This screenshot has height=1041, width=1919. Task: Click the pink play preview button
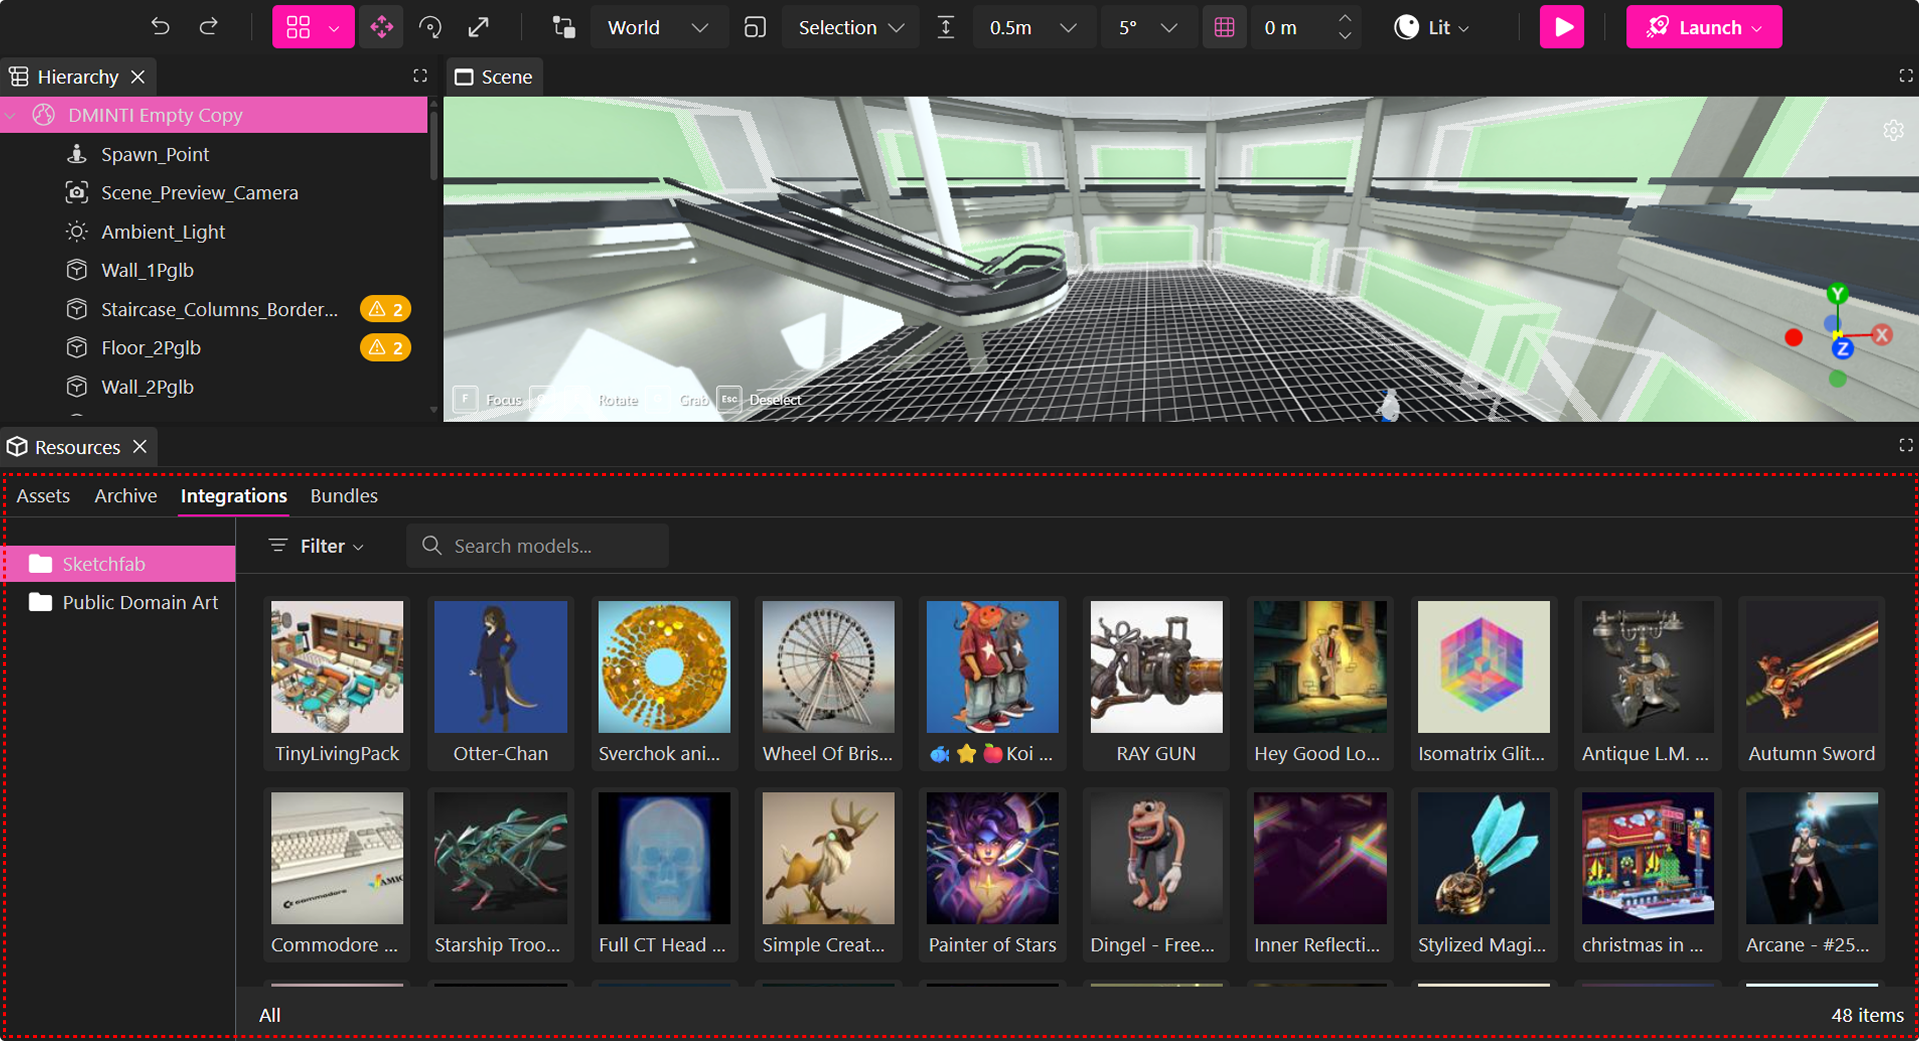pyautogui.click(x=1561, y=27)
